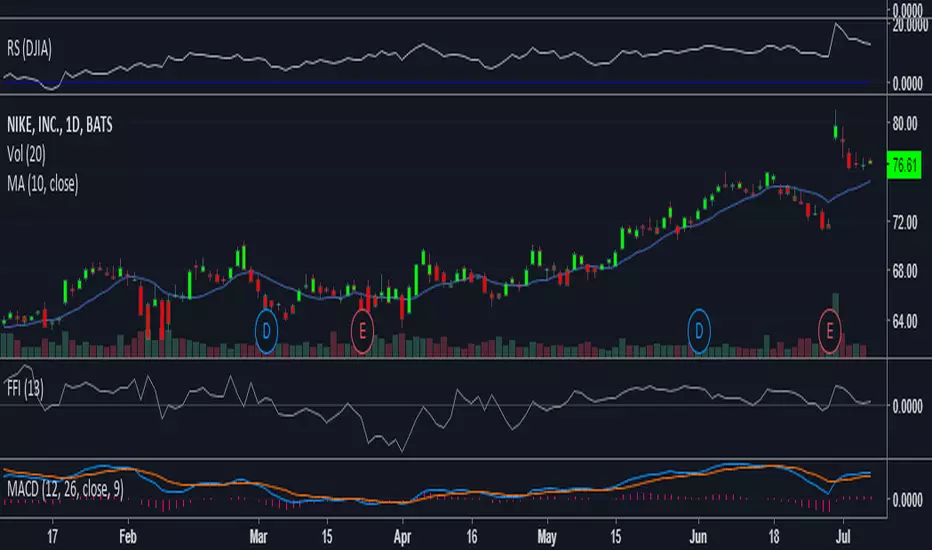
Task: Click the 0.0000 label on the FFI axis
Action: click(908, 407)
